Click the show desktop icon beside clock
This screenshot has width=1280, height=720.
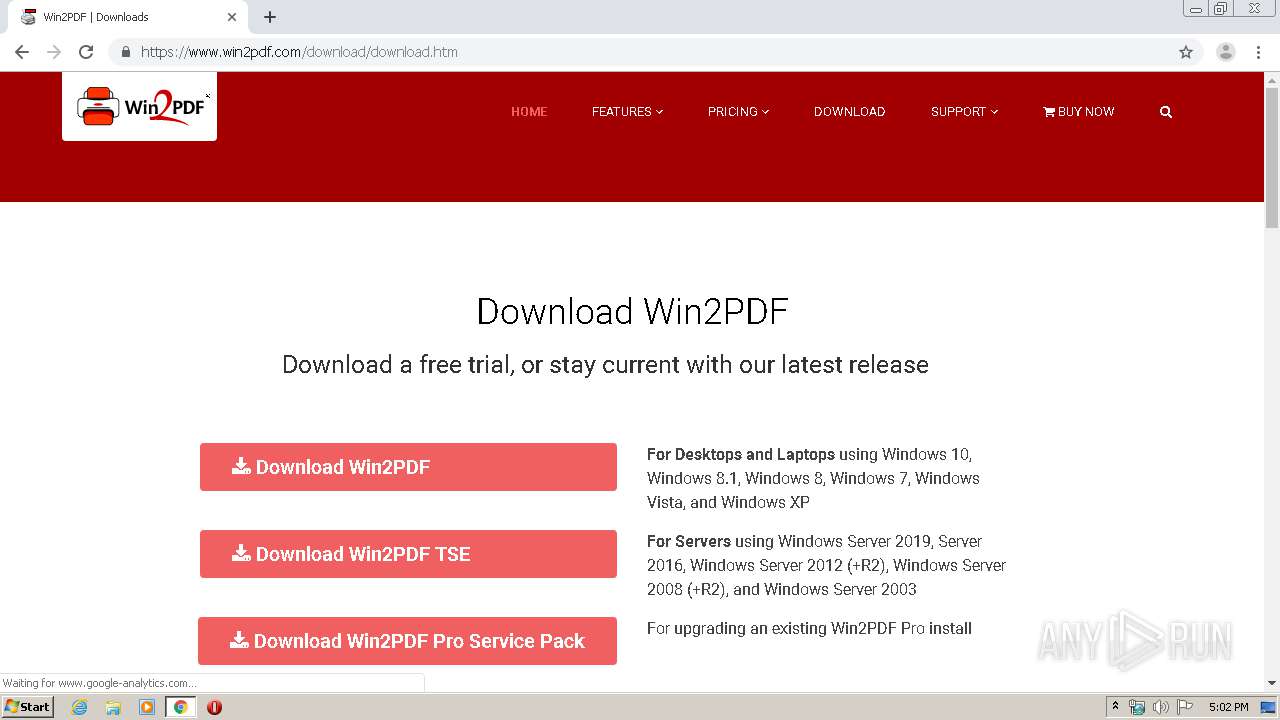(x=1269, y=707)
